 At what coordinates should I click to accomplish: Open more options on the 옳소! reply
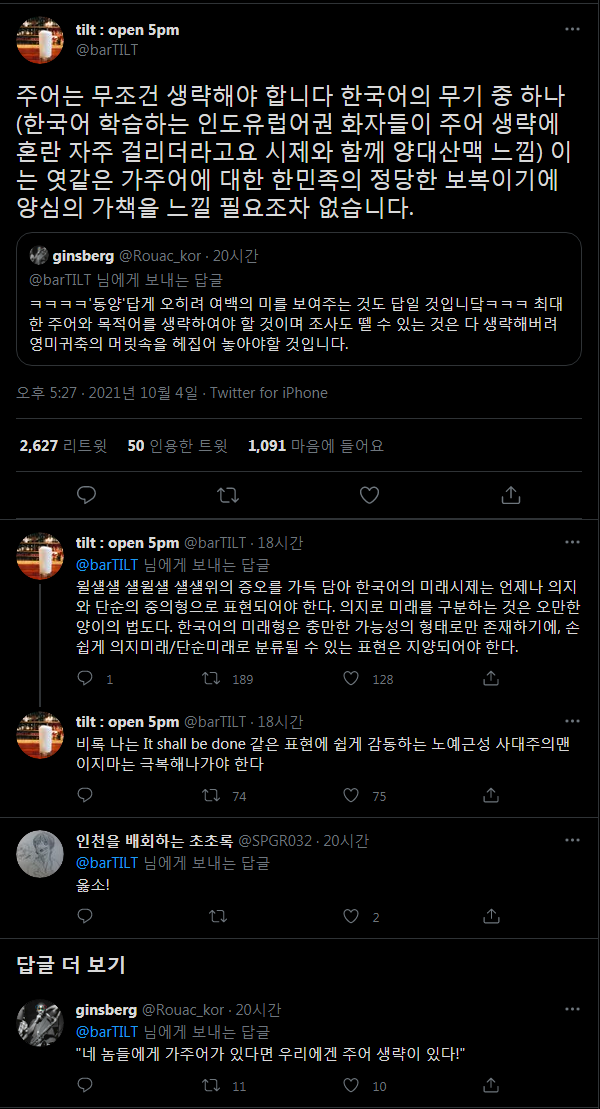pos(571,836)
